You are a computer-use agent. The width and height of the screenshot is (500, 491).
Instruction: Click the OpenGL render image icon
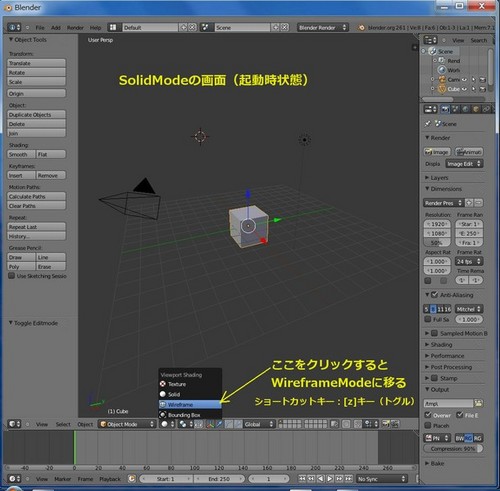pos(386,424)
